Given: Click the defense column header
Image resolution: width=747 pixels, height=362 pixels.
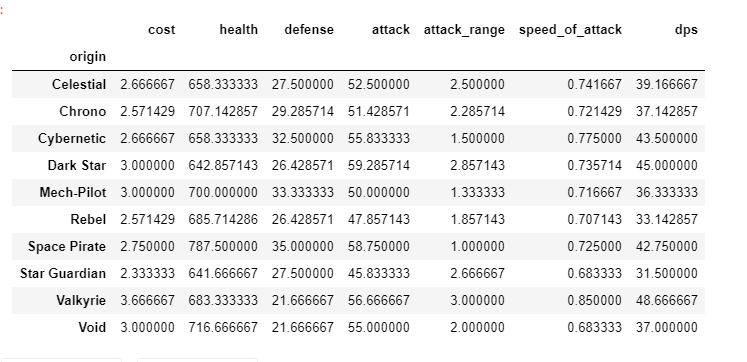Looking at the screenshot, I should click(x=309, y=30).
